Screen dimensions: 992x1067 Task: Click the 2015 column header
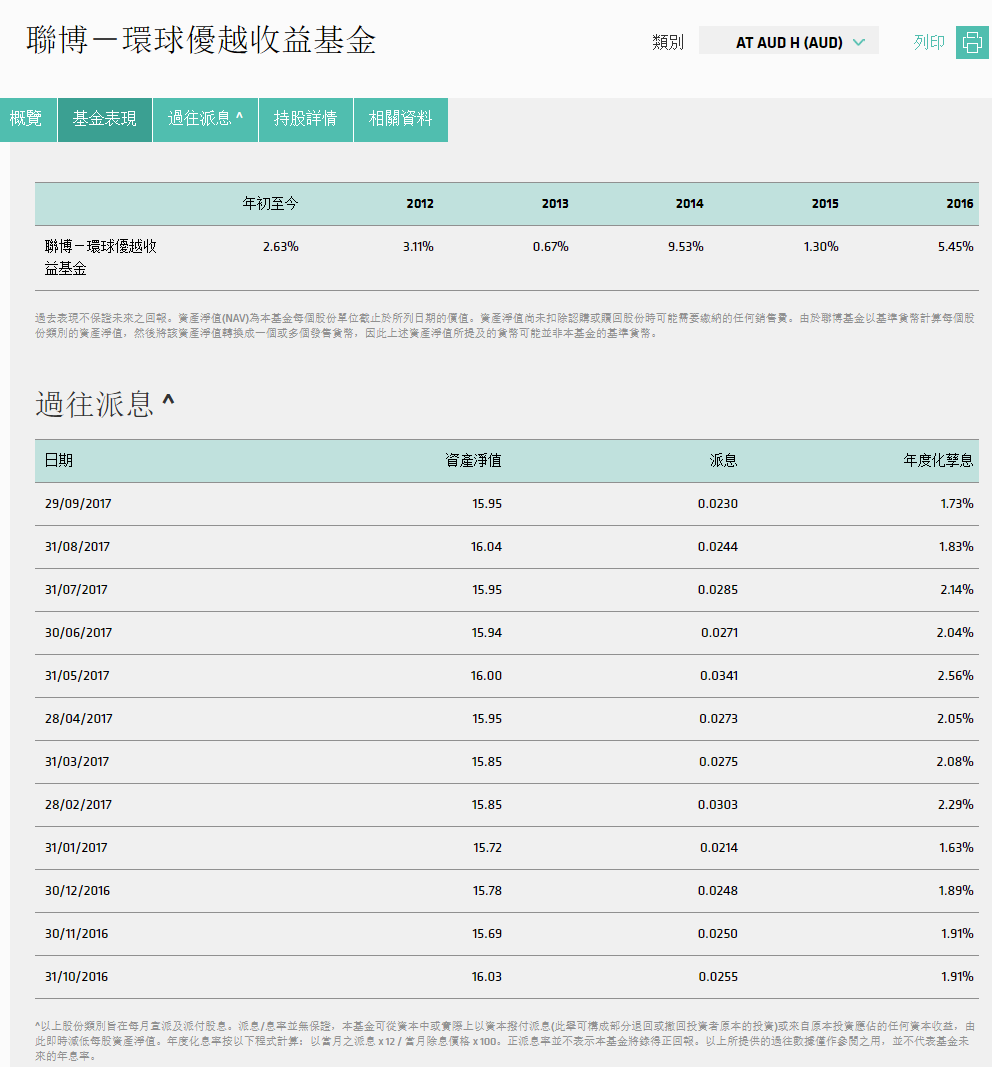[825, 203]
